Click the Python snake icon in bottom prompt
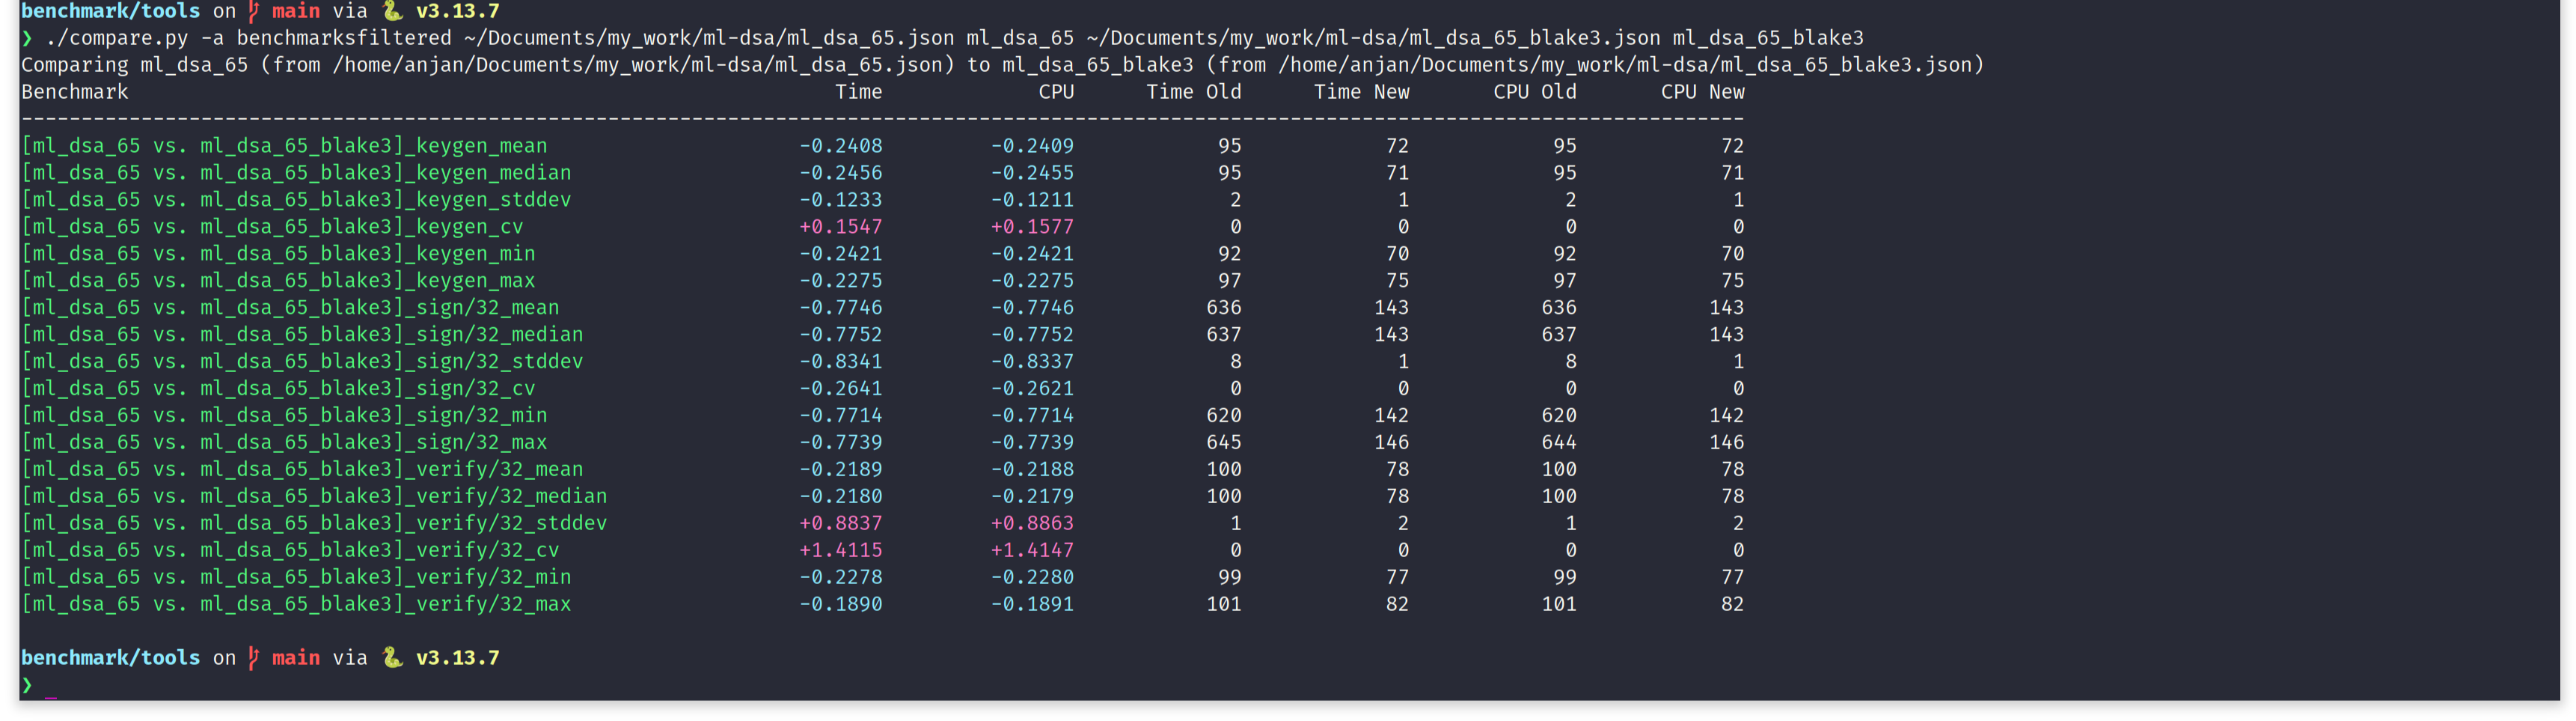Image resolution: width=2576 pixels, height=721 pixels. [x=393, y=657]
